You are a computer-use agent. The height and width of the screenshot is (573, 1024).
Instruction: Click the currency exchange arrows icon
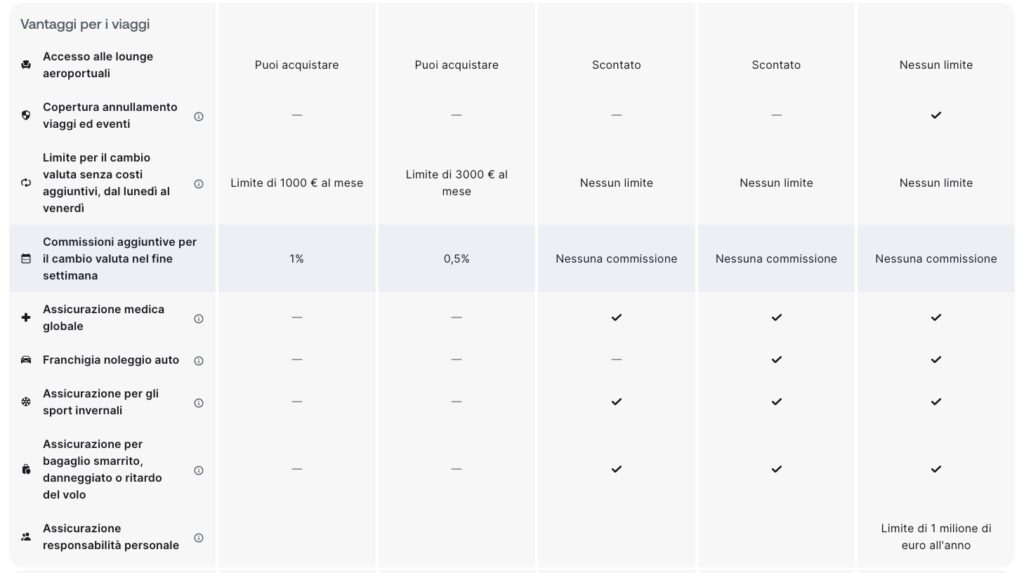pos(26,183)
